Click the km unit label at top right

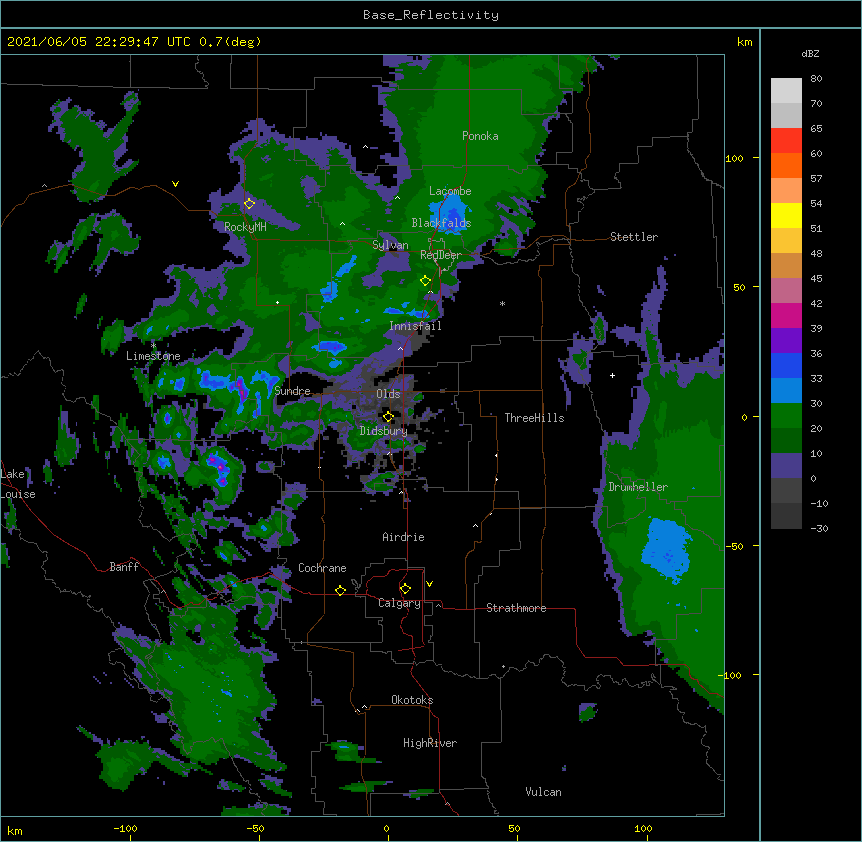pyautogui.click(x=745, y=42)
